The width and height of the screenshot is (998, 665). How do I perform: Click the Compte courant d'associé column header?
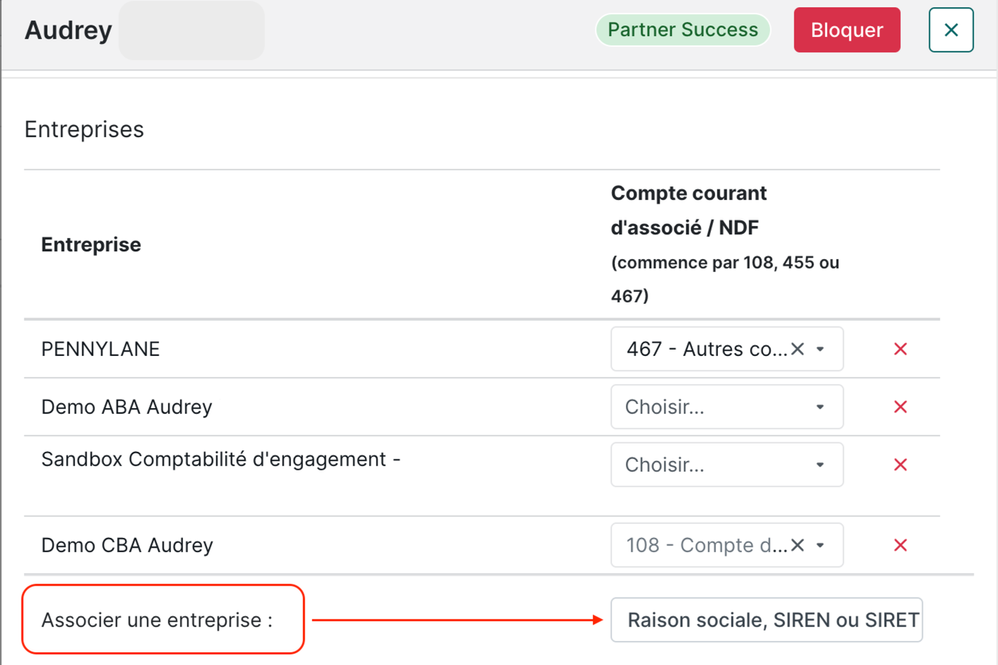coord(689,210)
